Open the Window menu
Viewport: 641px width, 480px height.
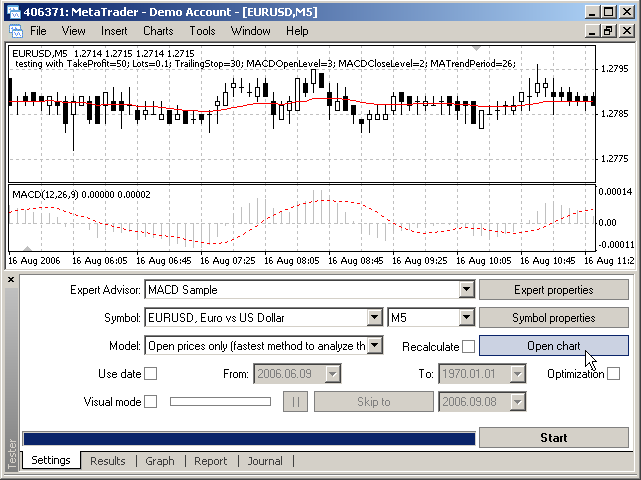(x=251, y=31)
